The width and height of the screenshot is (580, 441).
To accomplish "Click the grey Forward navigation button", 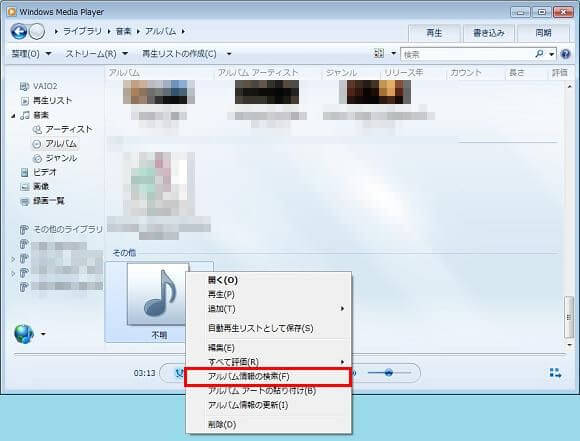I will click(x=37, y=31).
